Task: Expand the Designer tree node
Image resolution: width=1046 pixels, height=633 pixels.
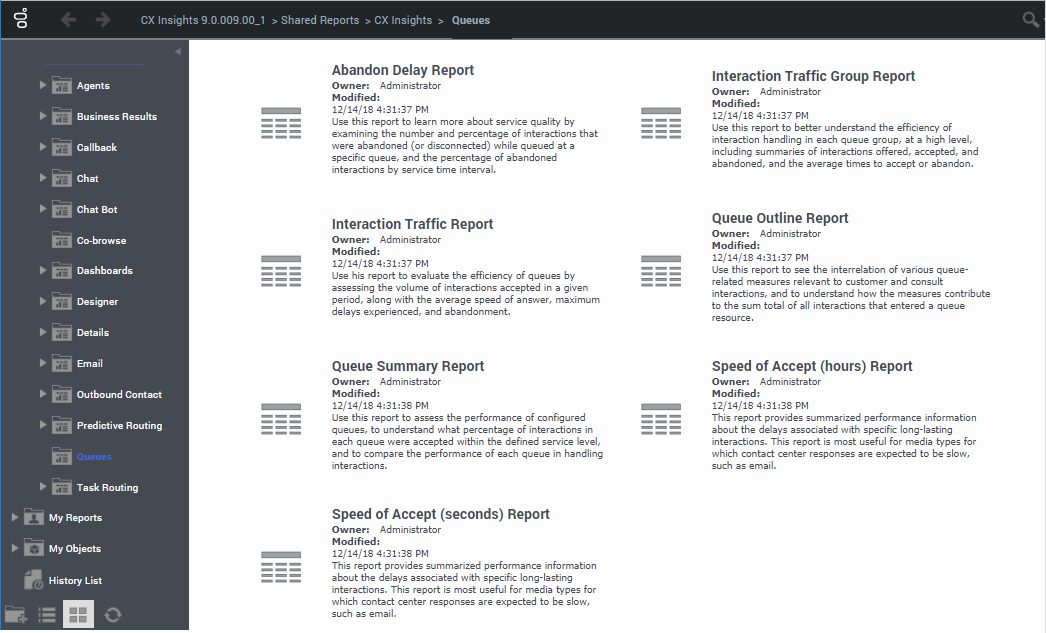Action: coord(42,301)
